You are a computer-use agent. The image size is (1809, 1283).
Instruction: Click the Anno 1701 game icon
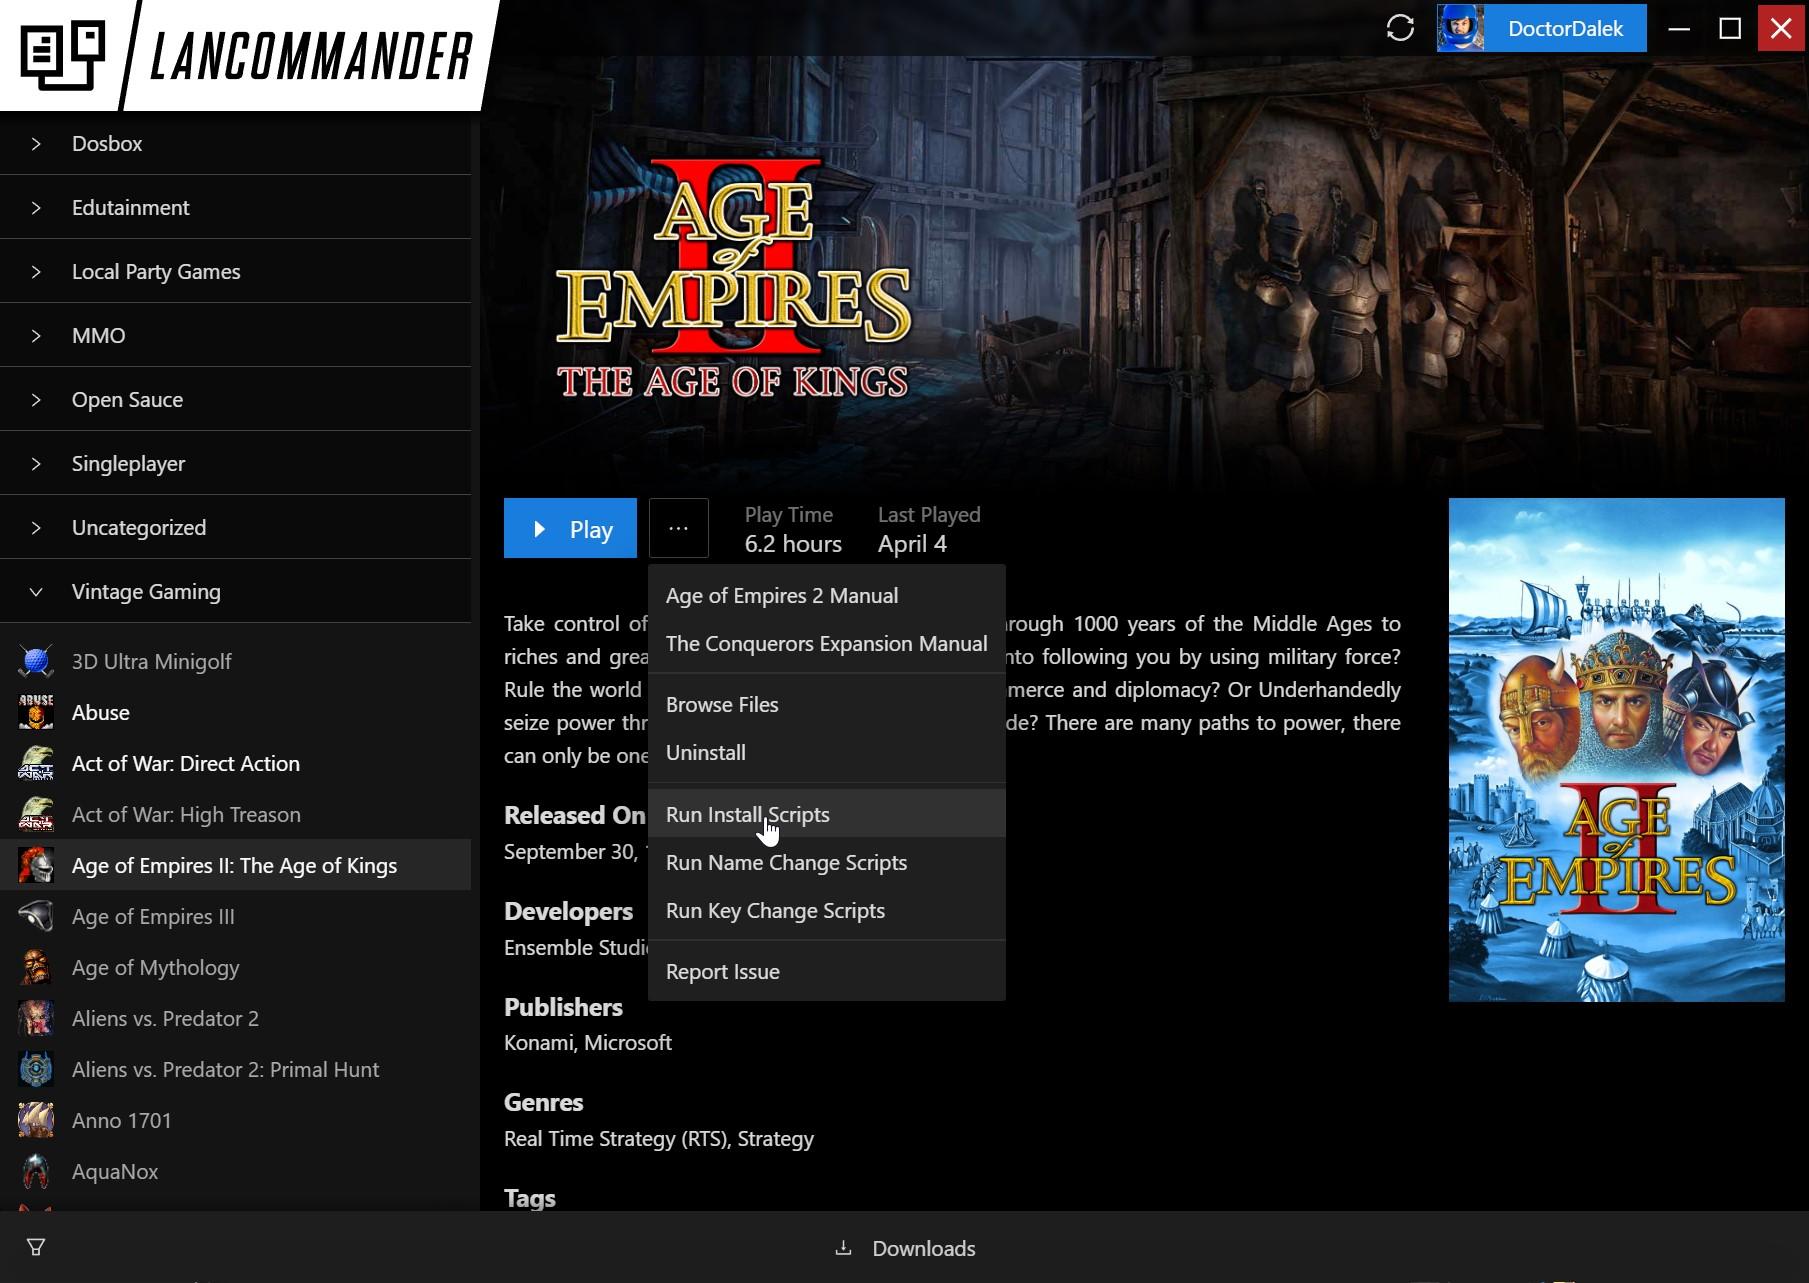[36, 1120]
